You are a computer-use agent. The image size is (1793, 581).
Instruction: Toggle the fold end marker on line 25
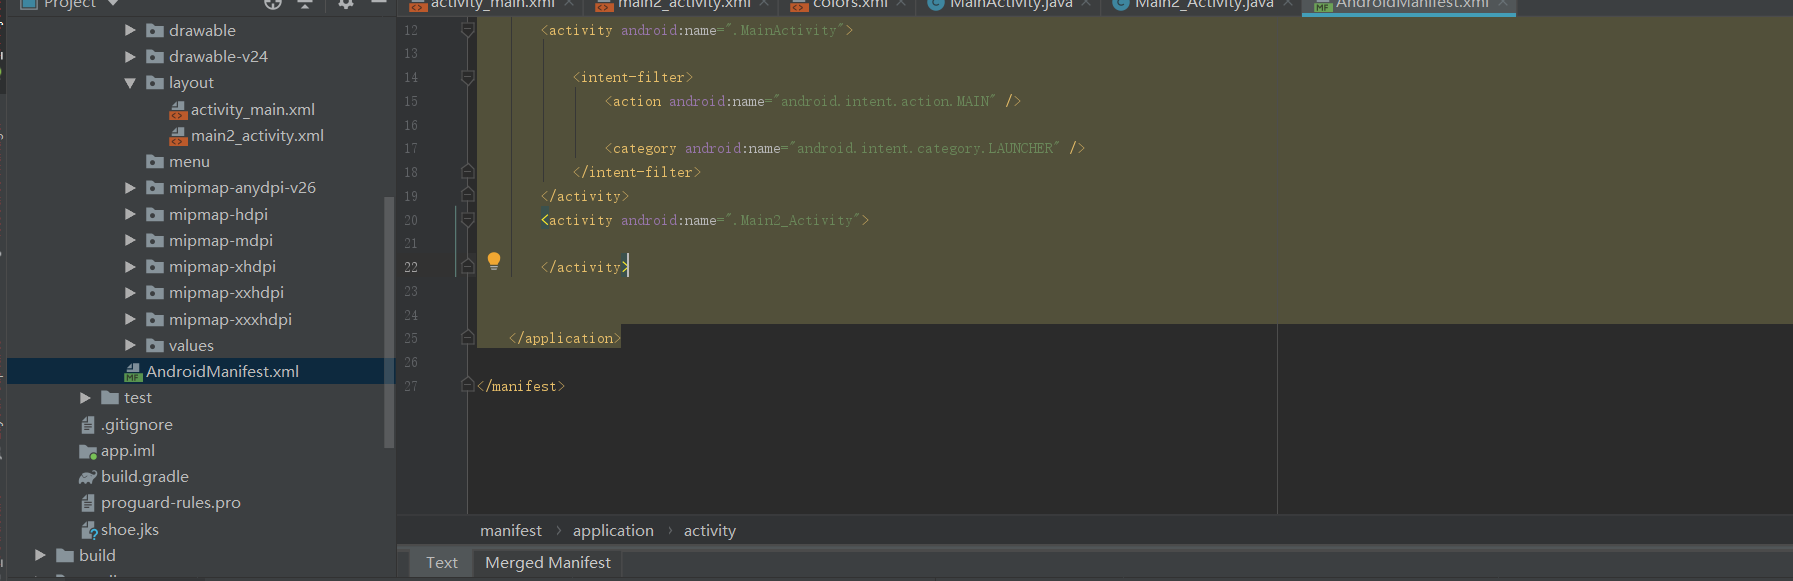(467, 338)
